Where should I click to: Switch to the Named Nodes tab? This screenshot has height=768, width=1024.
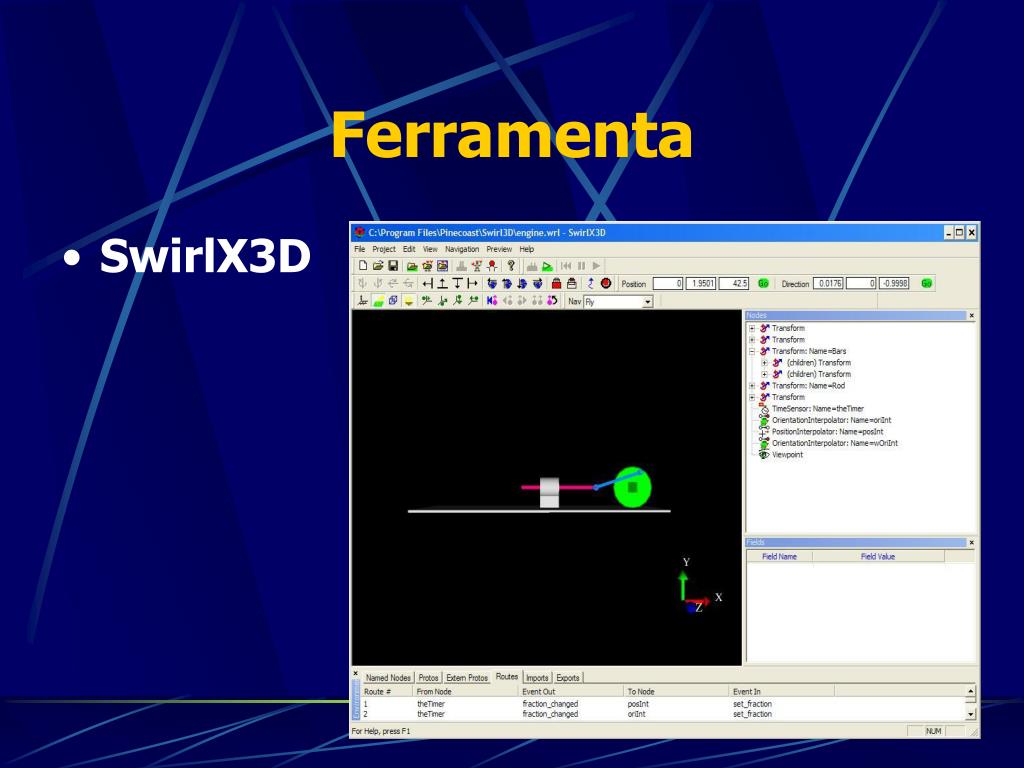click(x=388, y=678)
